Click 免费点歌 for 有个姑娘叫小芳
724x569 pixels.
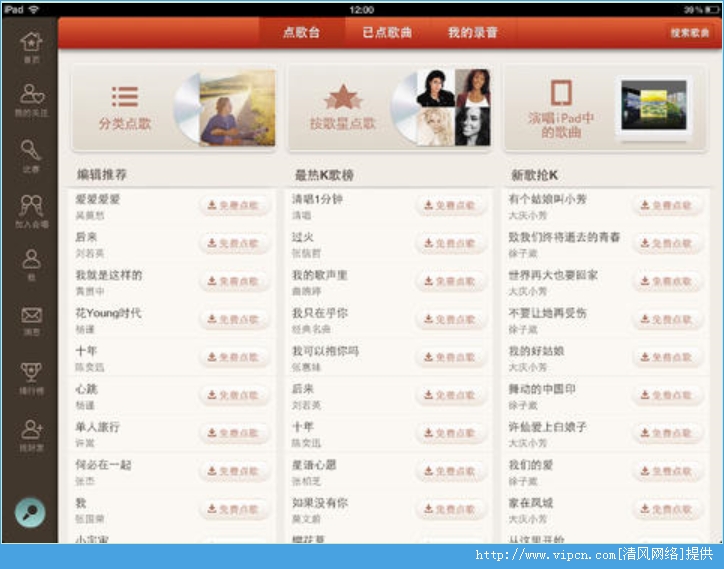pyautogui.click(x=668, y=205)
